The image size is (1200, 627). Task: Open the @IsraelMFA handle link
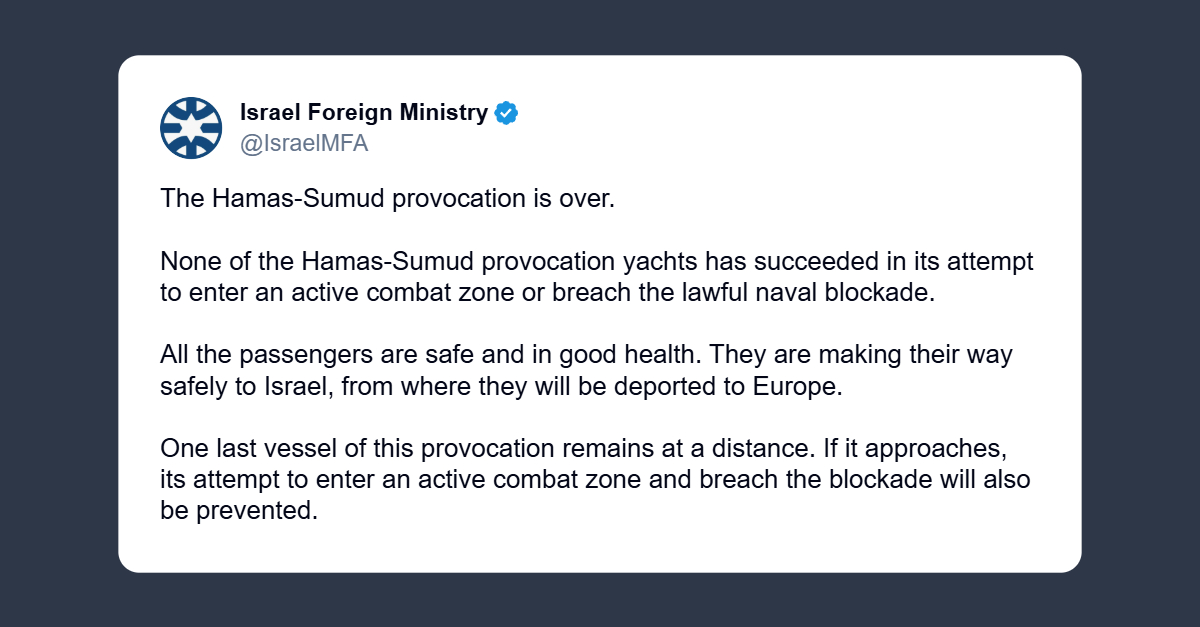point(304,143)
